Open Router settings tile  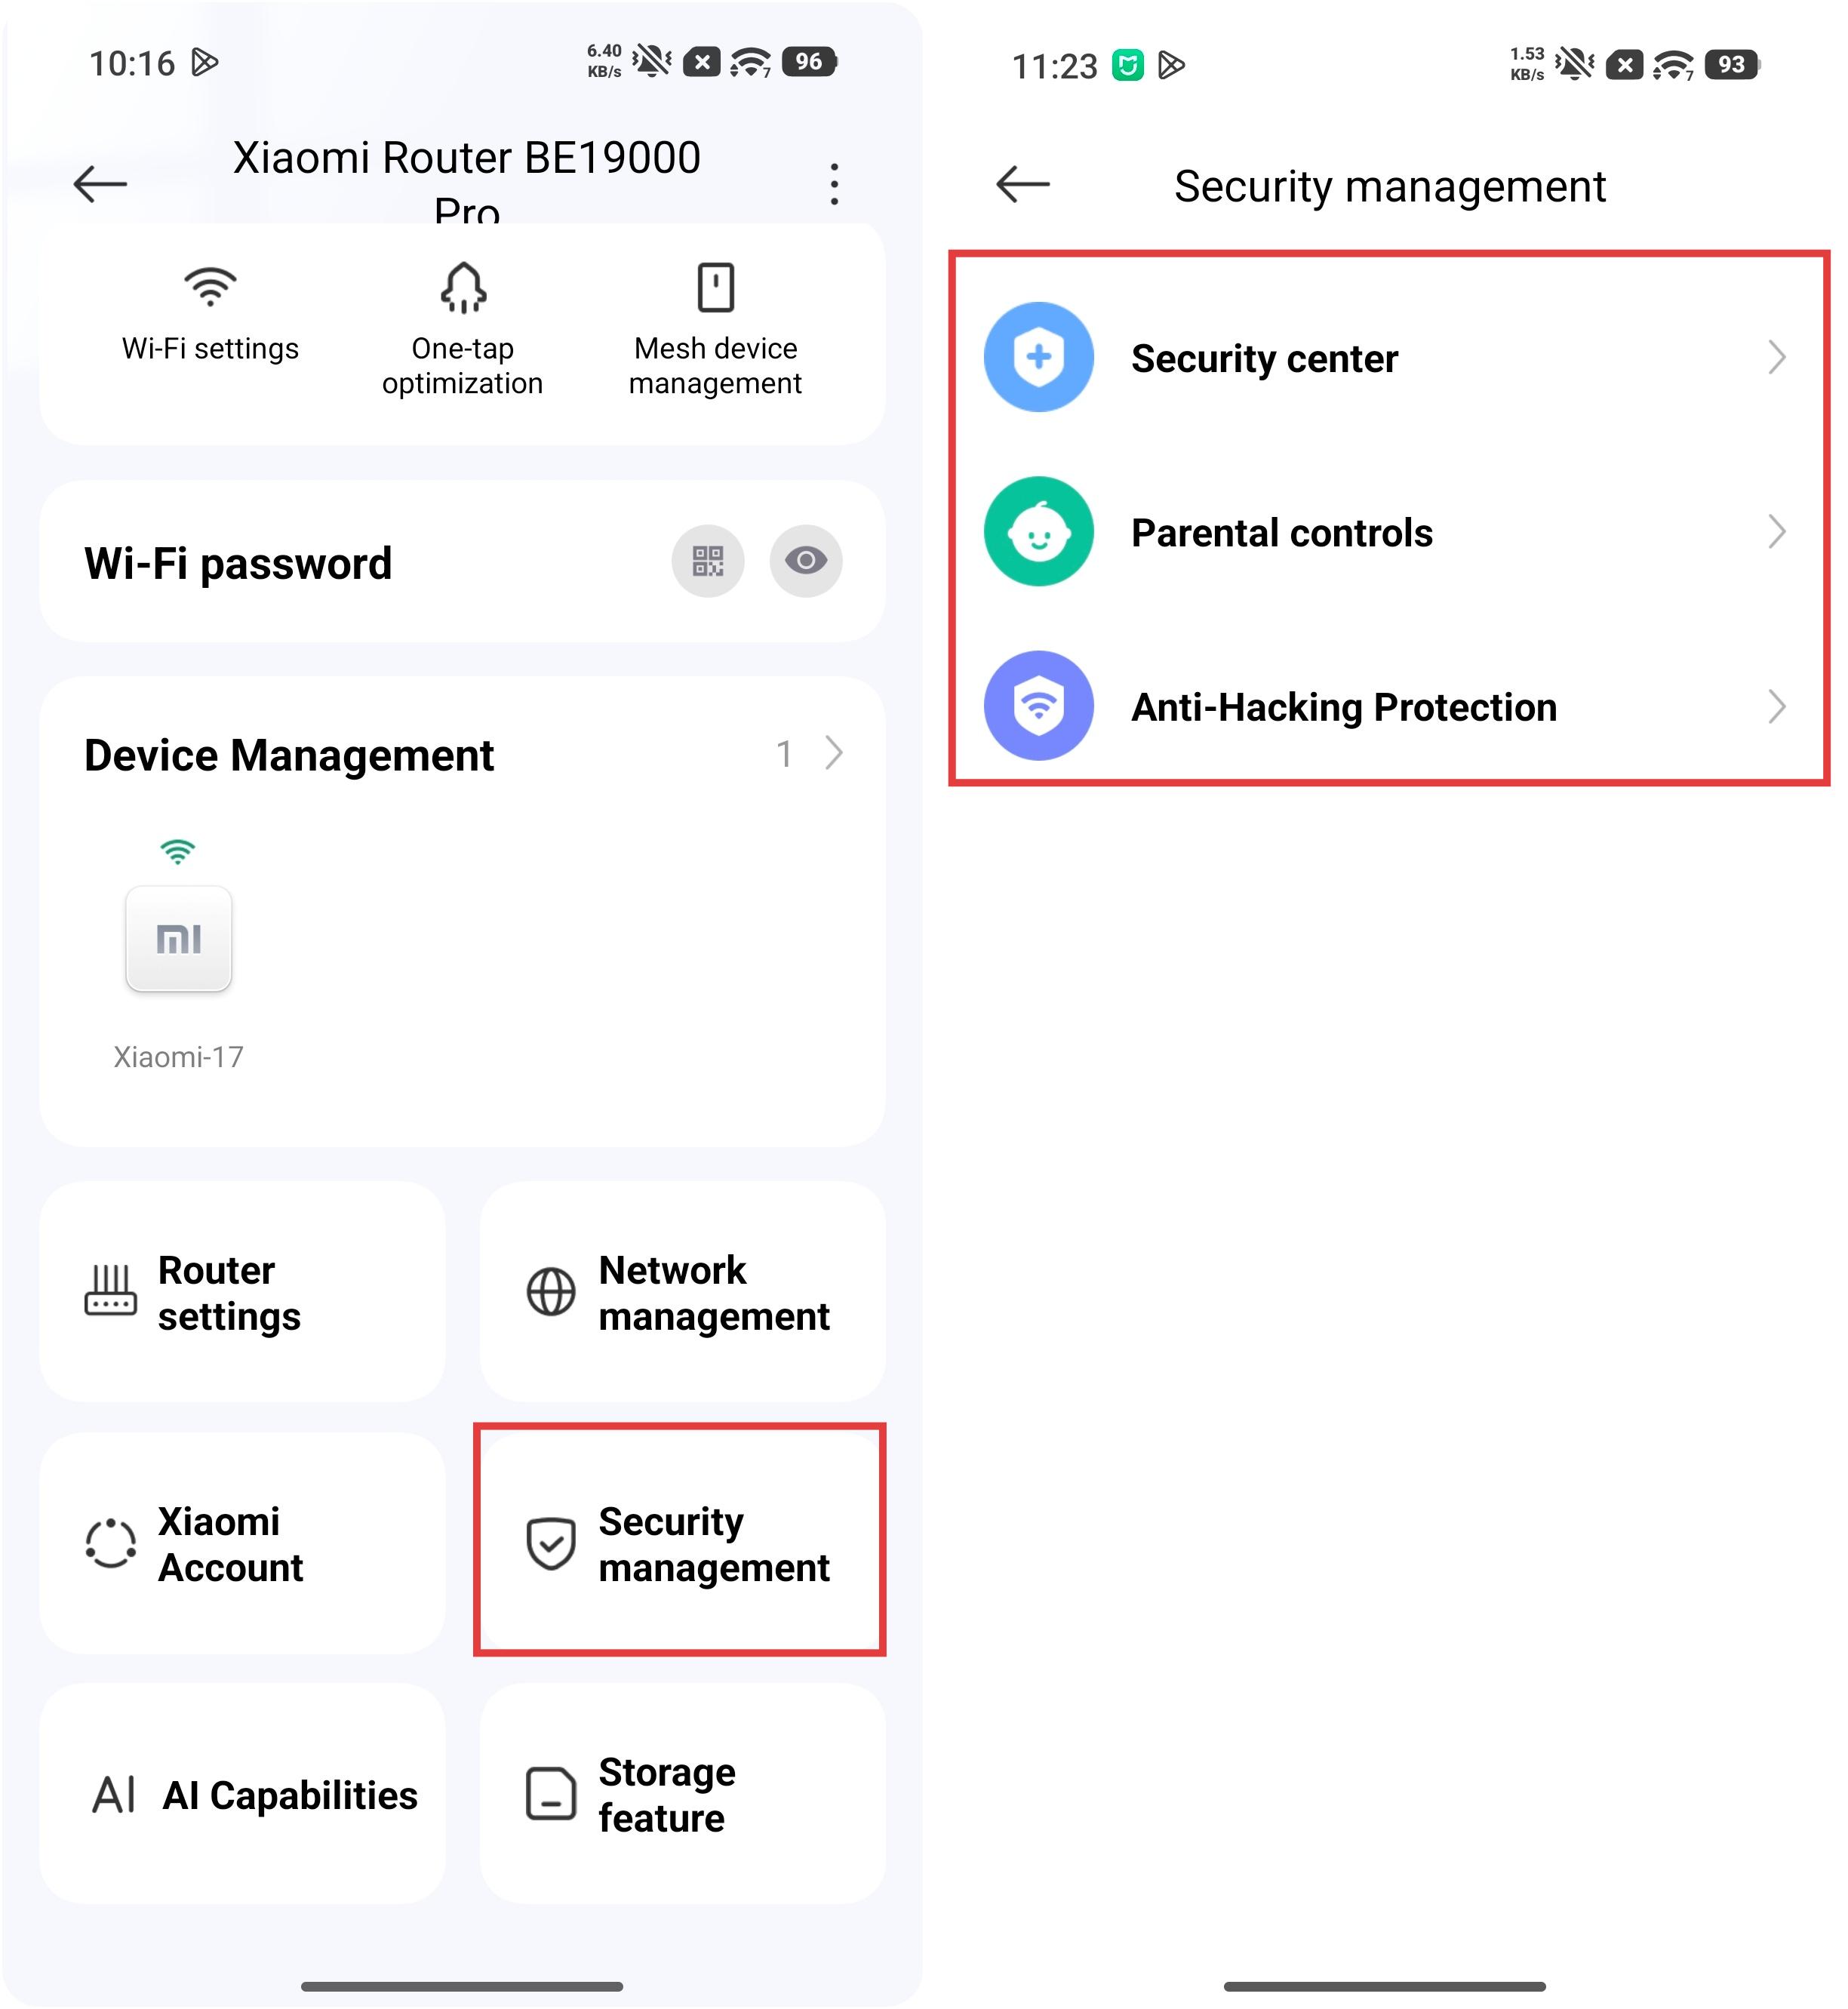point(243,1292)
